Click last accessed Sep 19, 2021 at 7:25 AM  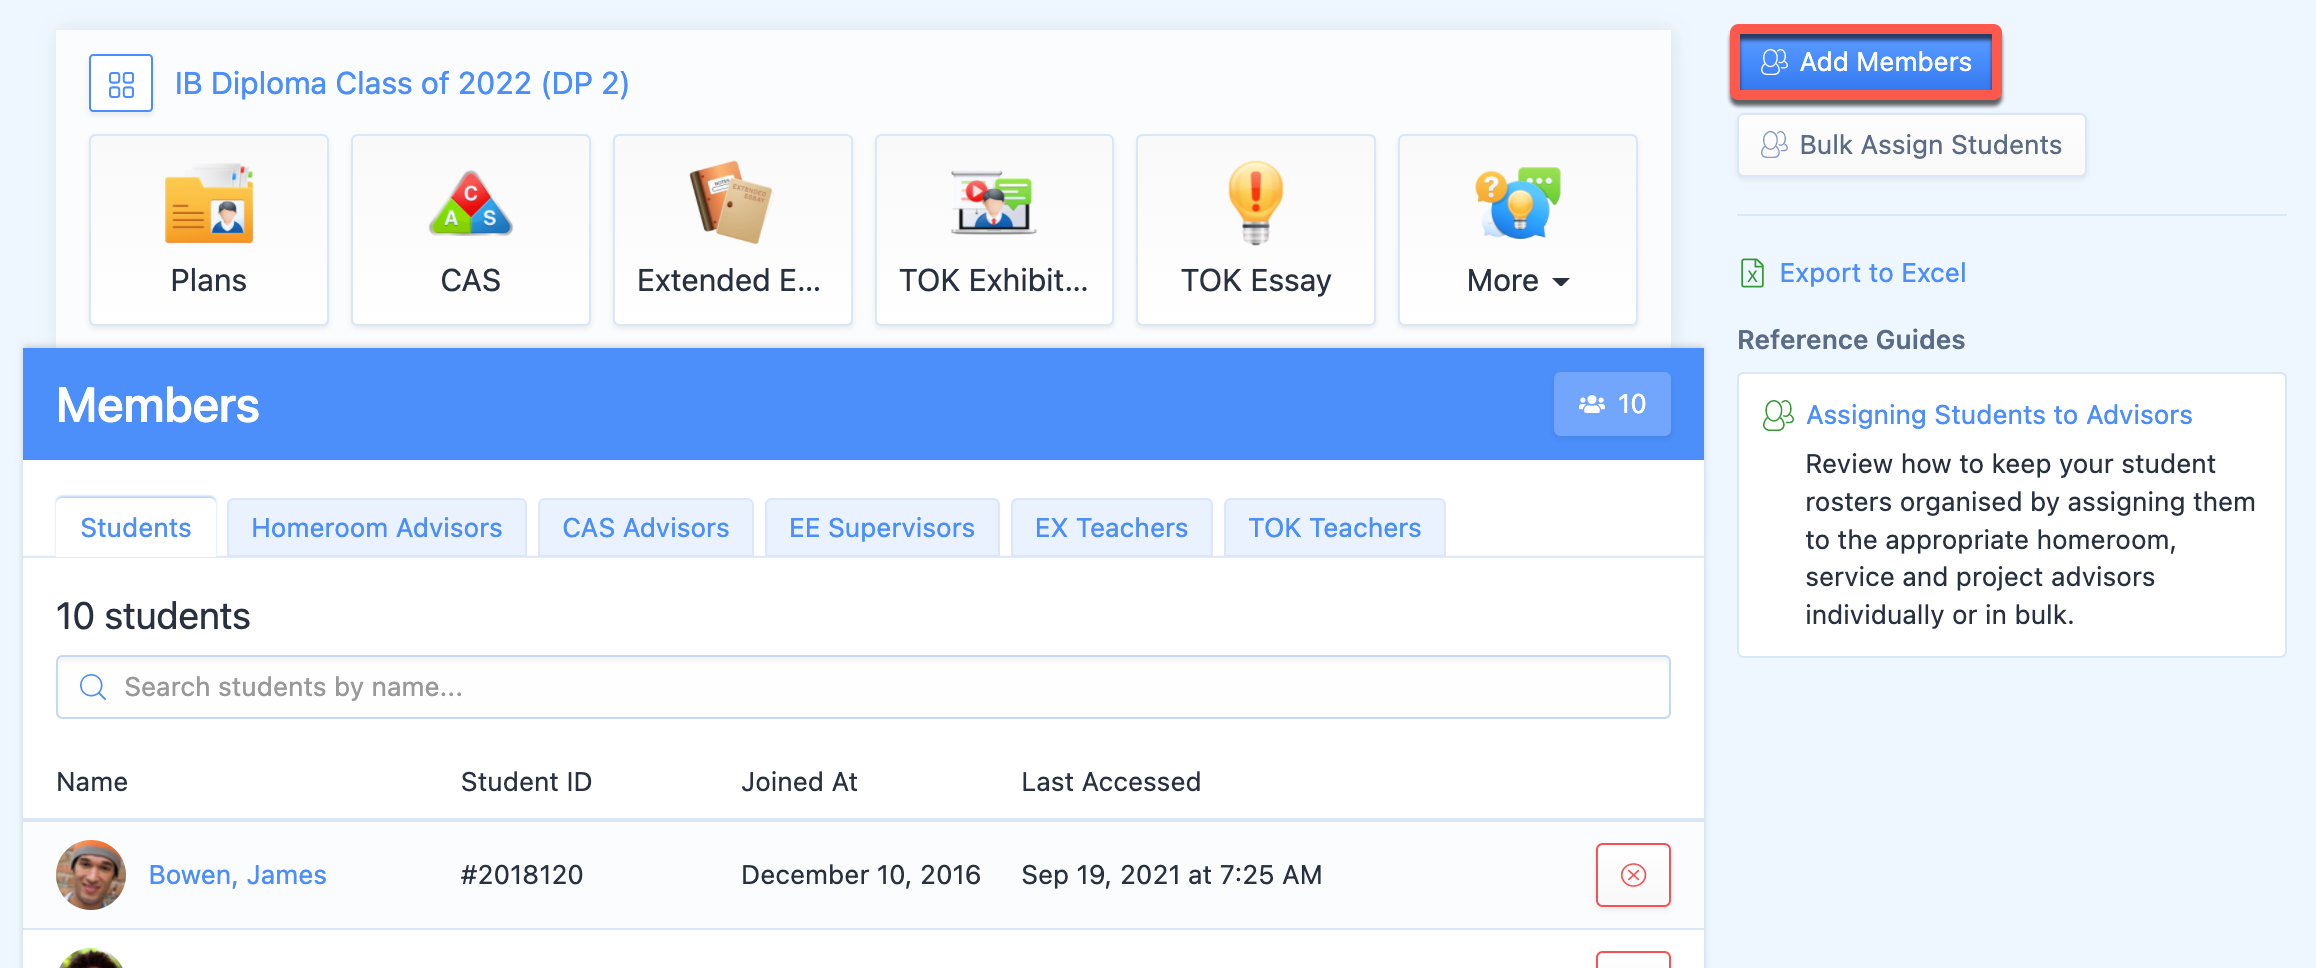click(x=1172, y=875)
